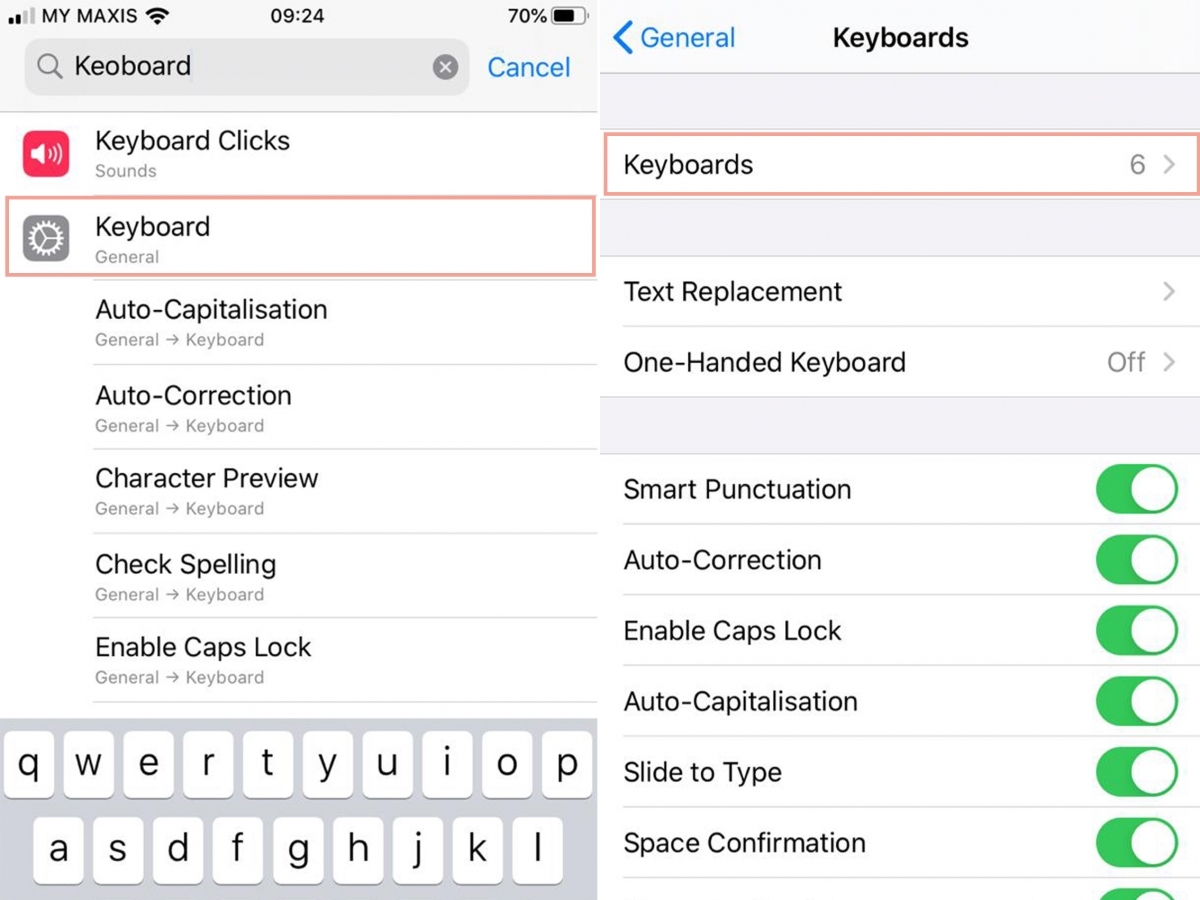The image size is (1200, 900).
Task: Turn off the Auto-Correction toggle
Action: click(x=1137, y=560)
